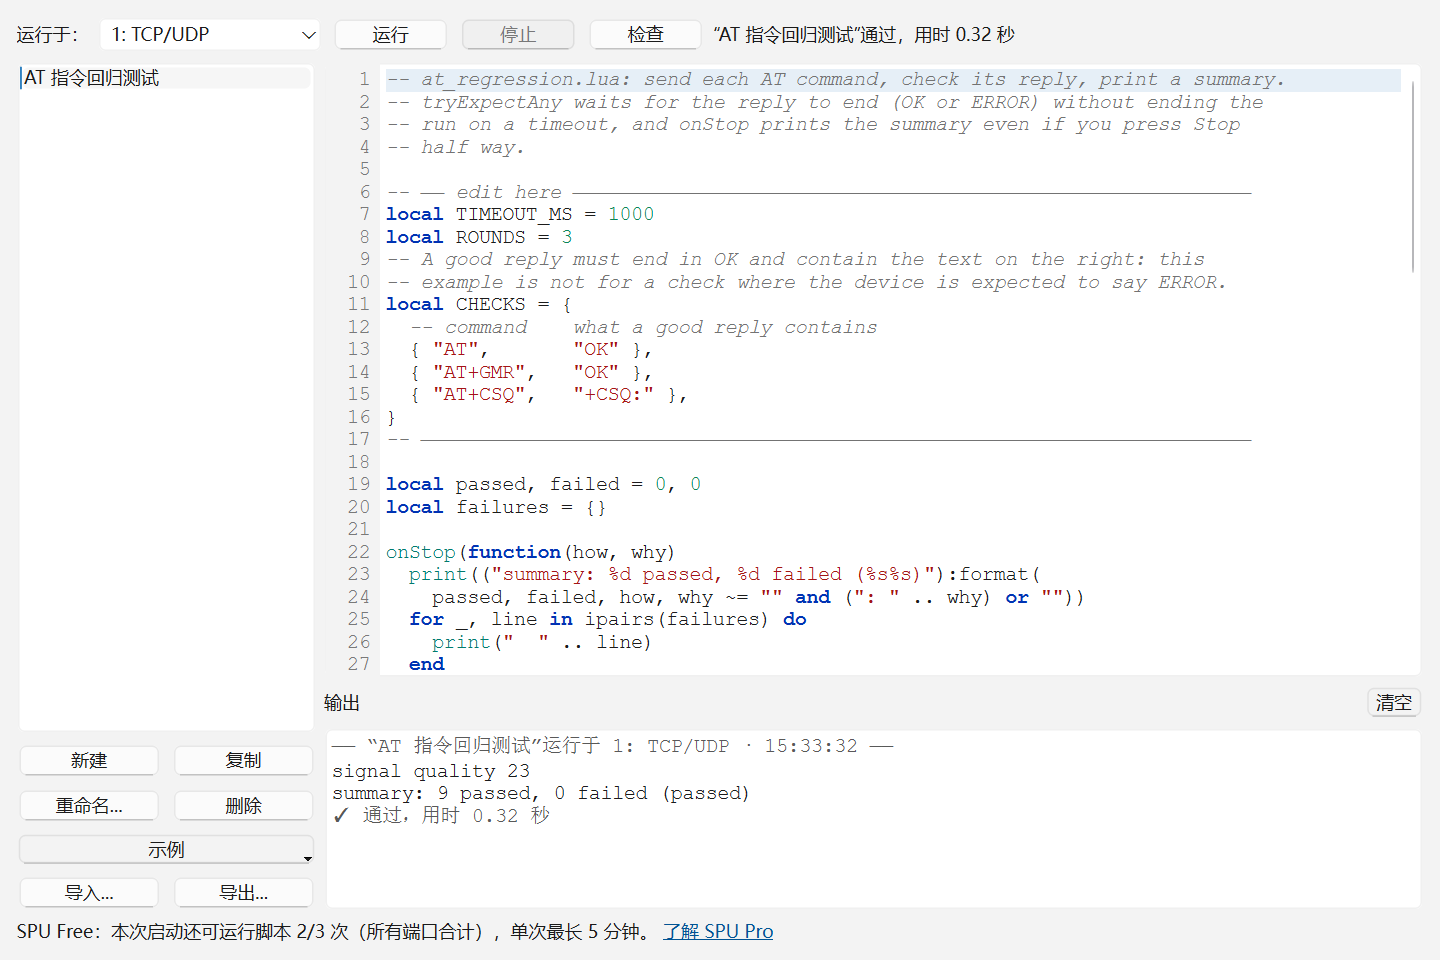The width and height of the screenshot is (1440, 960).
Task: Click the 删除 button
Action: coord(243,806)
